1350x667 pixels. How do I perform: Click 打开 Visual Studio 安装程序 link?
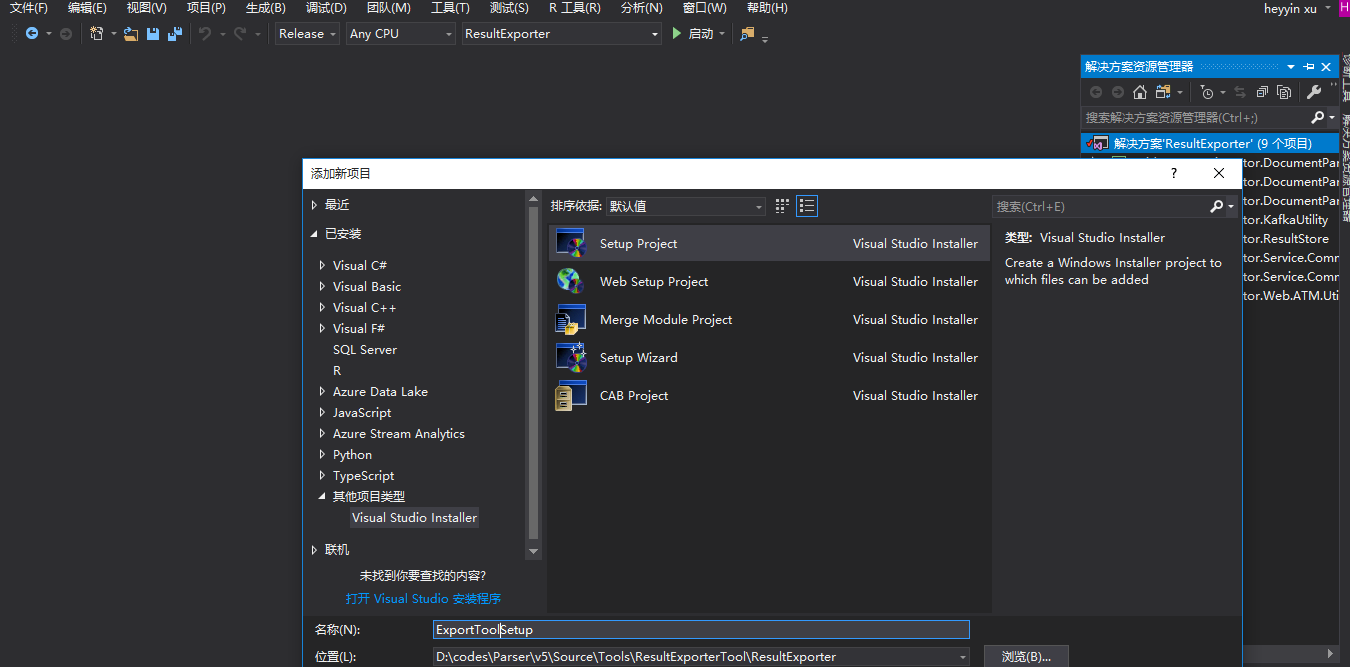(x=423, y=599)
